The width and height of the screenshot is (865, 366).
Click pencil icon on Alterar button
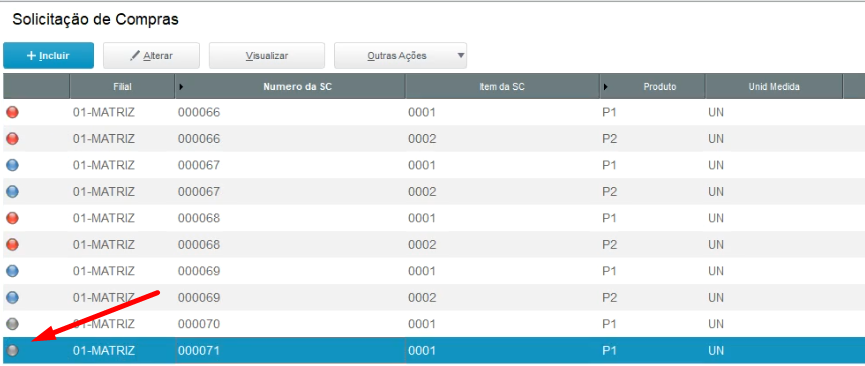[135, 55]
